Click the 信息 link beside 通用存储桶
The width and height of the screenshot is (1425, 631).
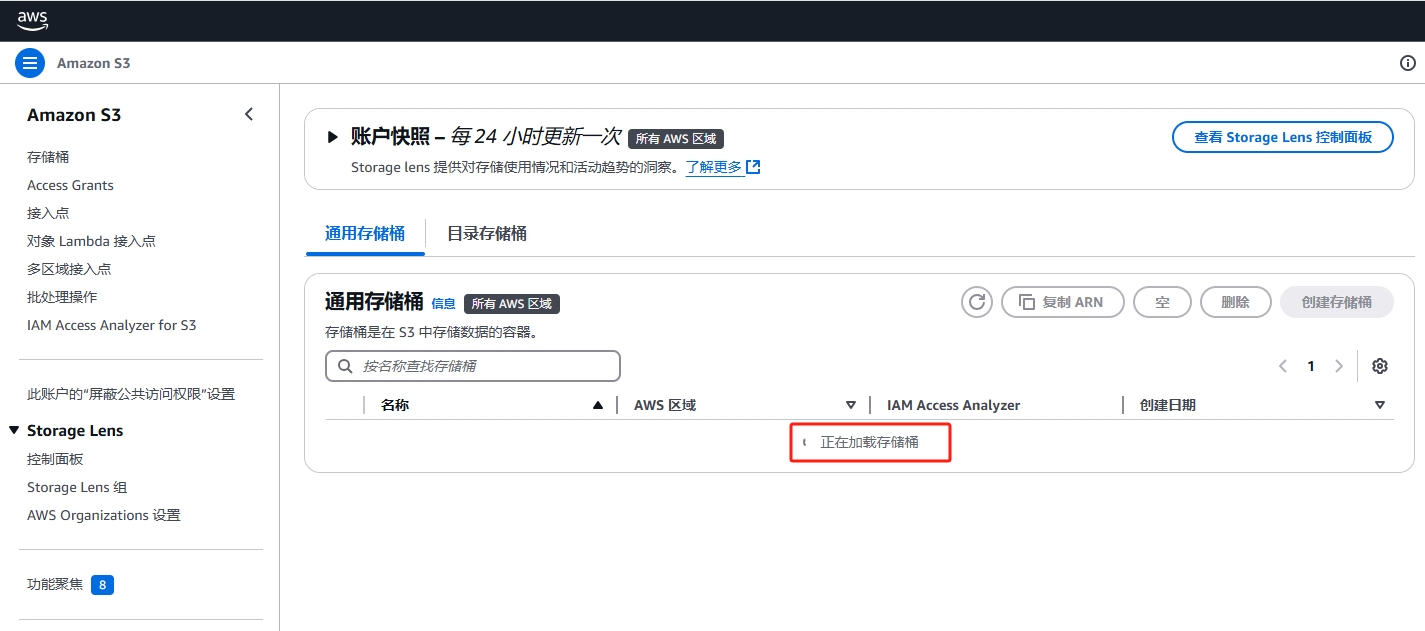[x=443, y=304]
